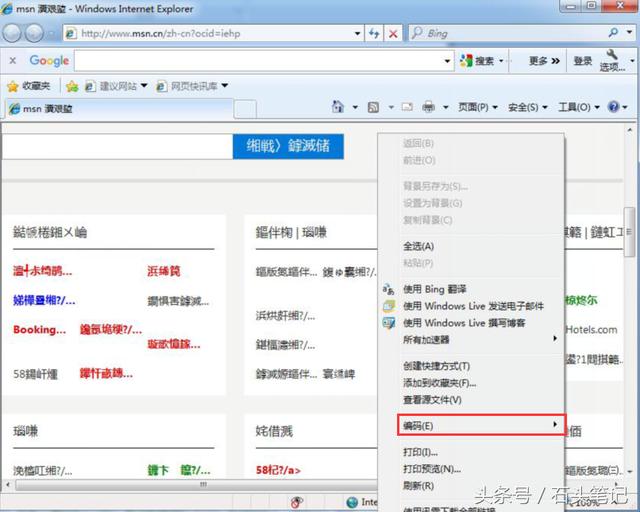Viewport: 640px width, 512px height.
Task: Open the 所有加速器 submenu
Action: click(x=471, y=339)
